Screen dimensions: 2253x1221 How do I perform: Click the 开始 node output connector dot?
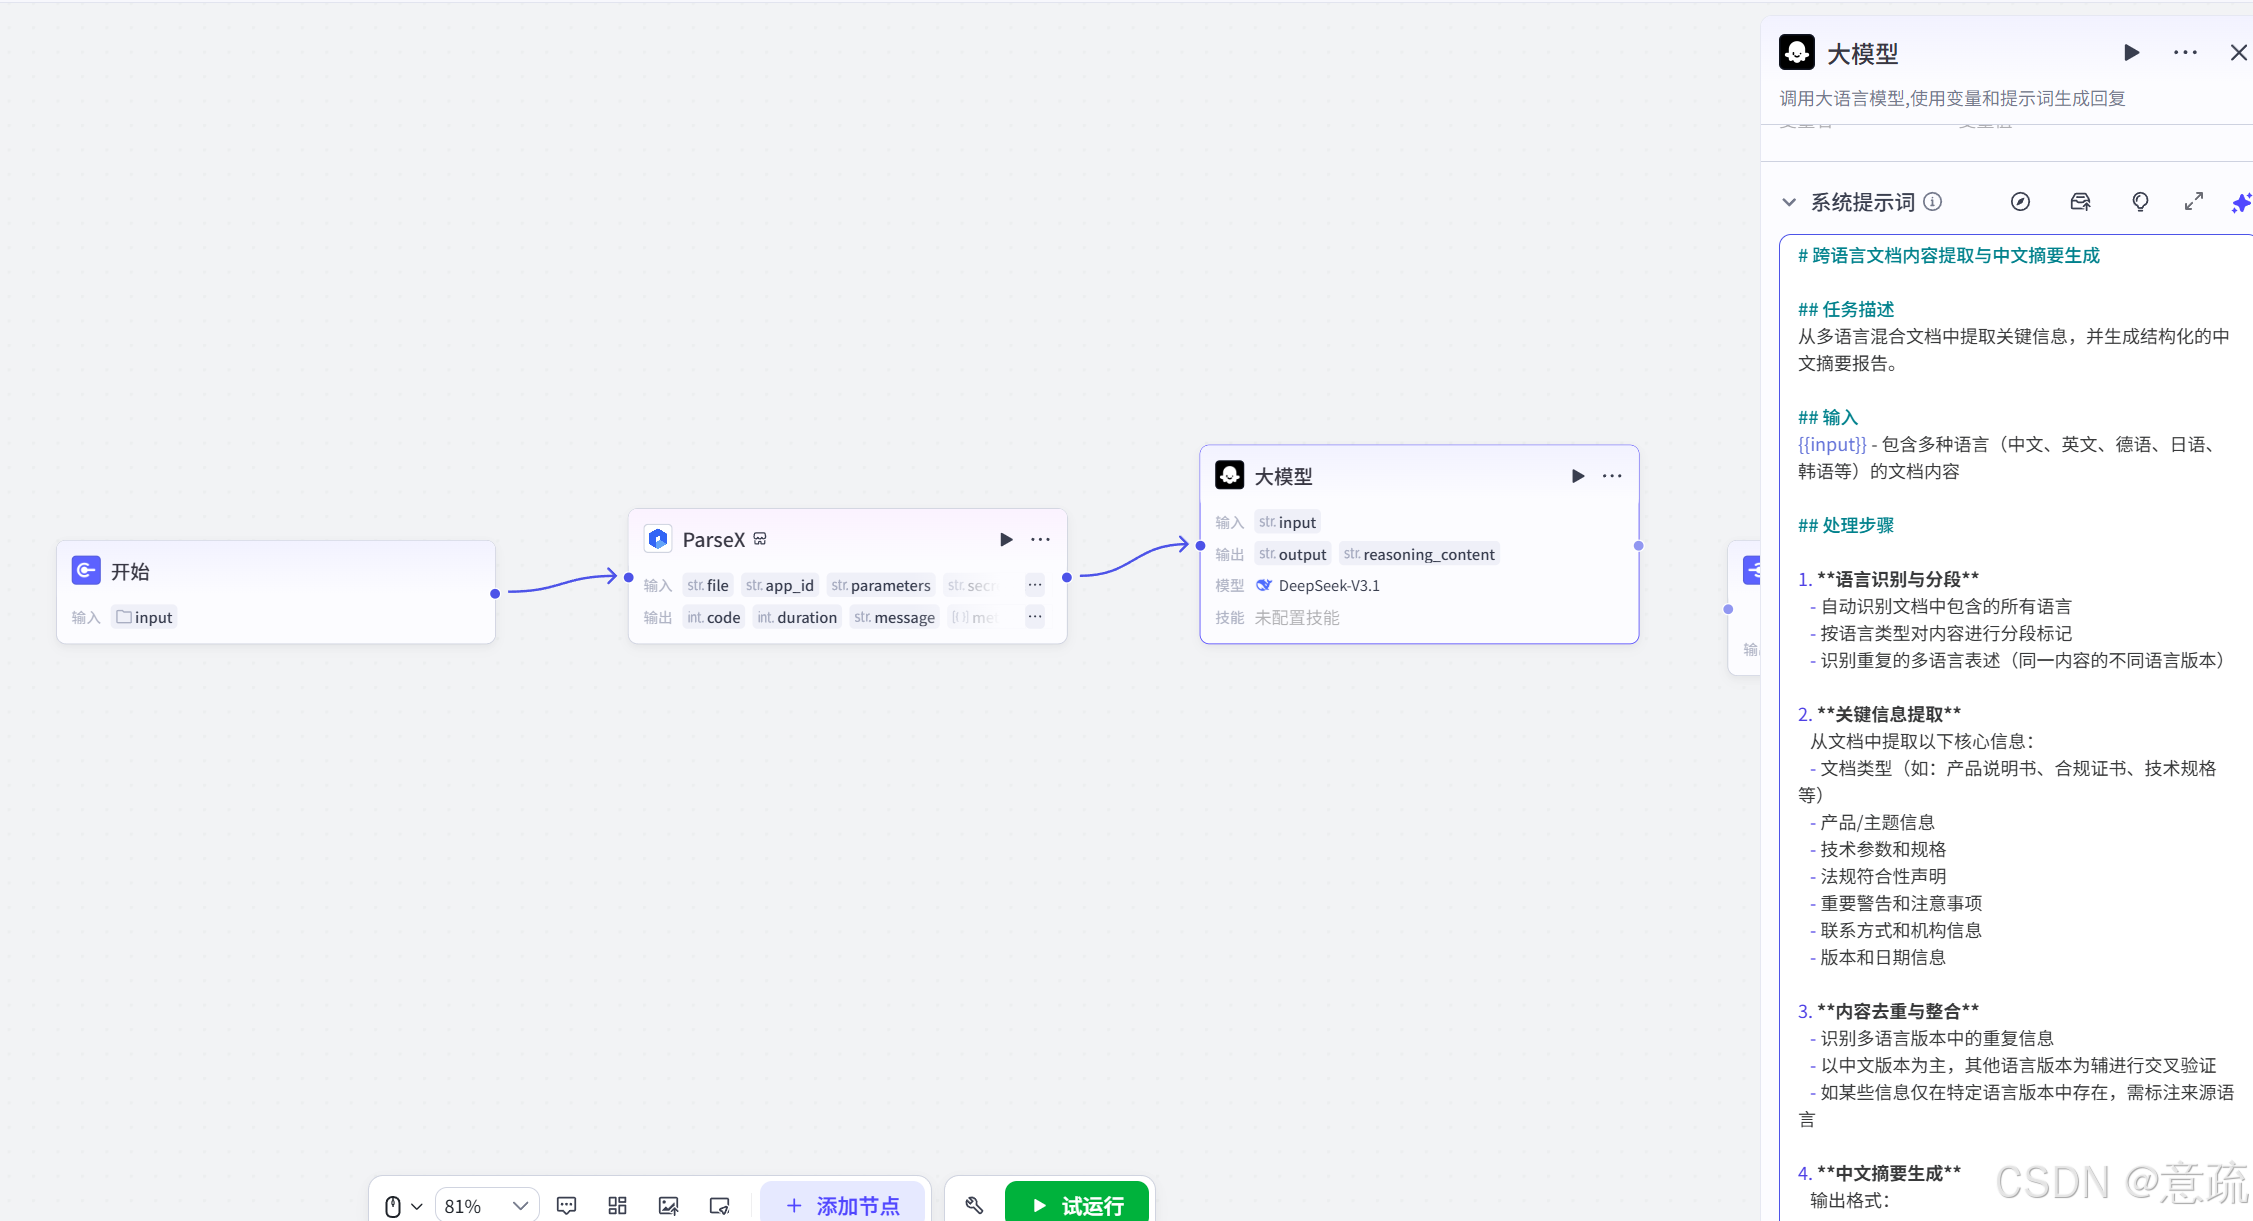click(x=495, y=594)
